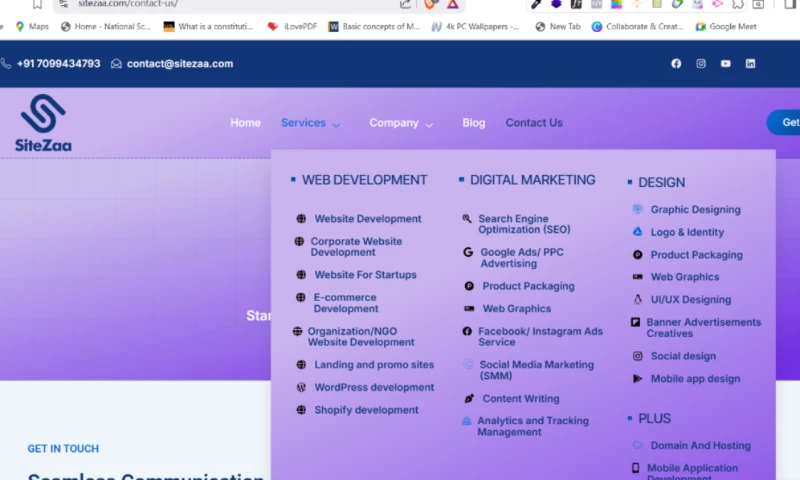Choose Graphic Designing under Design
The width and height of the screenshot is (800, 480).
[695, 210]
